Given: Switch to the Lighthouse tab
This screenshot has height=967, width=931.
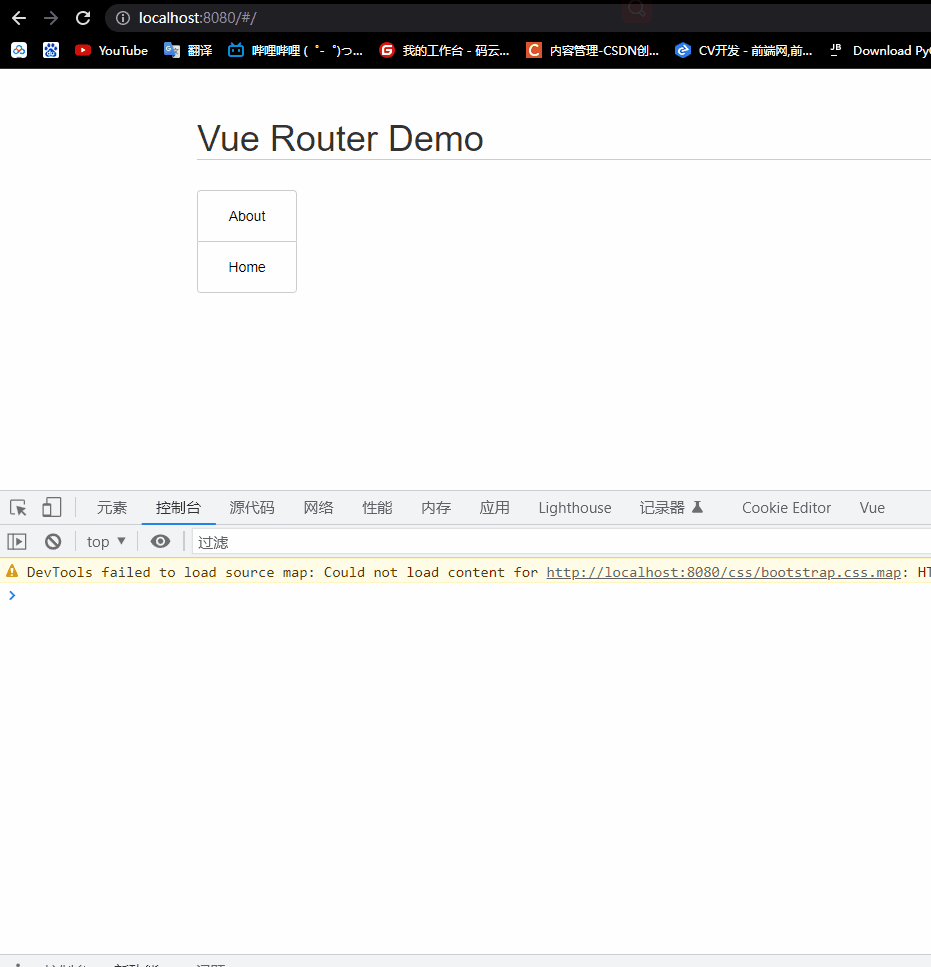Looking at the screenshot, I should [575, 508].
